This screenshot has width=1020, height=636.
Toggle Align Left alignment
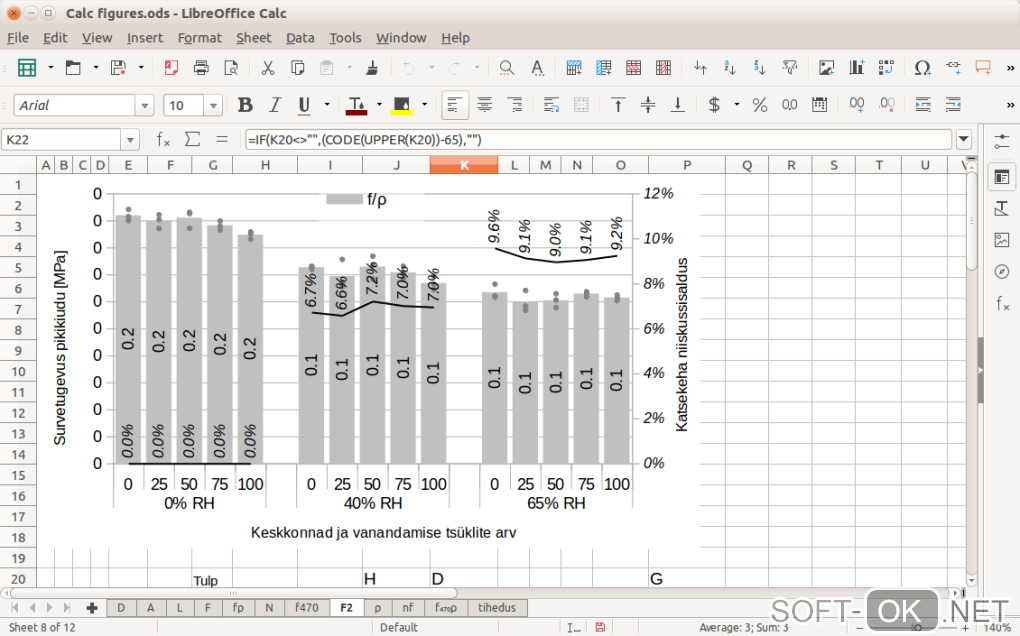pos(455,105)
